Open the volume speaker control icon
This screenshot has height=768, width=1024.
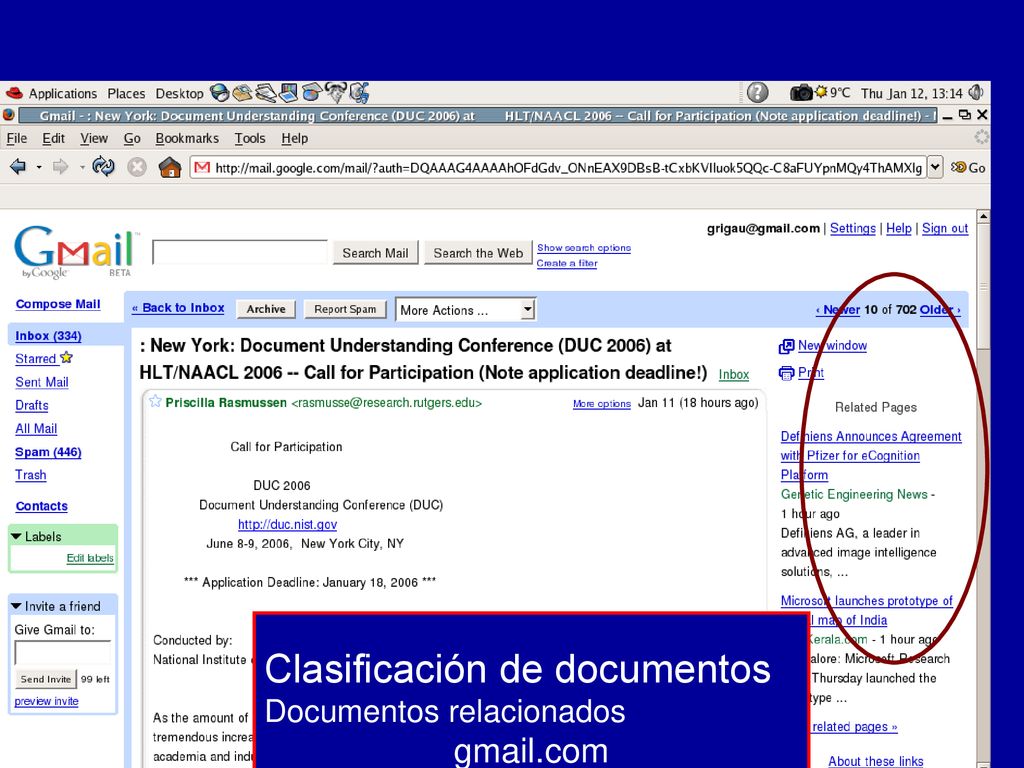976,93
